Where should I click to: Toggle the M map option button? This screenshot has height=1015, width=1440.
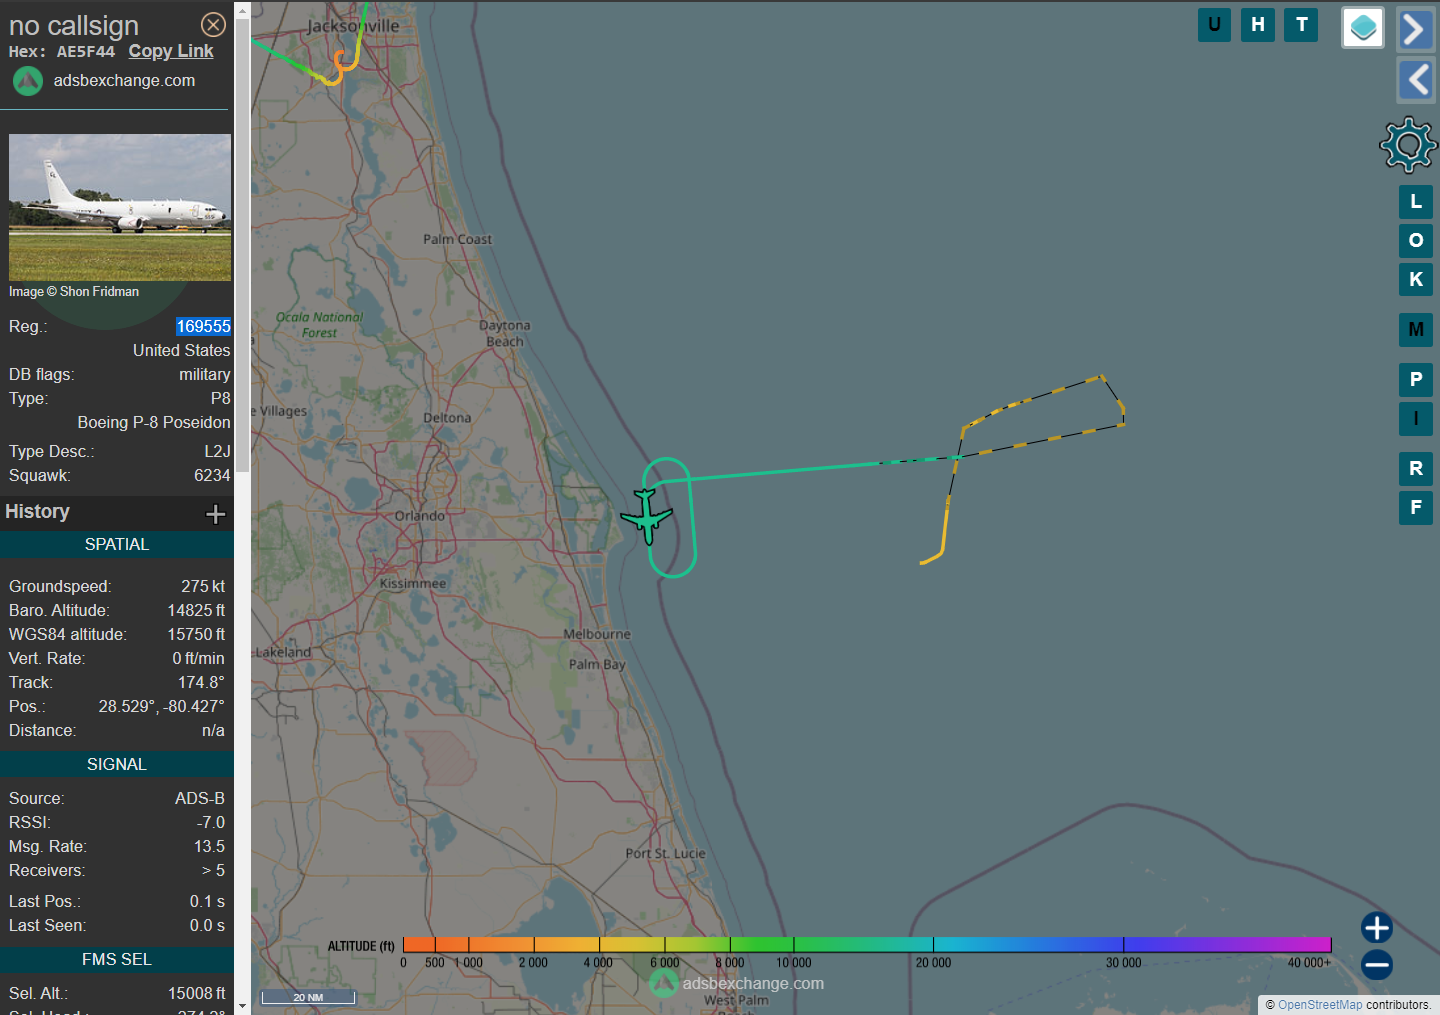point(1416,330)
